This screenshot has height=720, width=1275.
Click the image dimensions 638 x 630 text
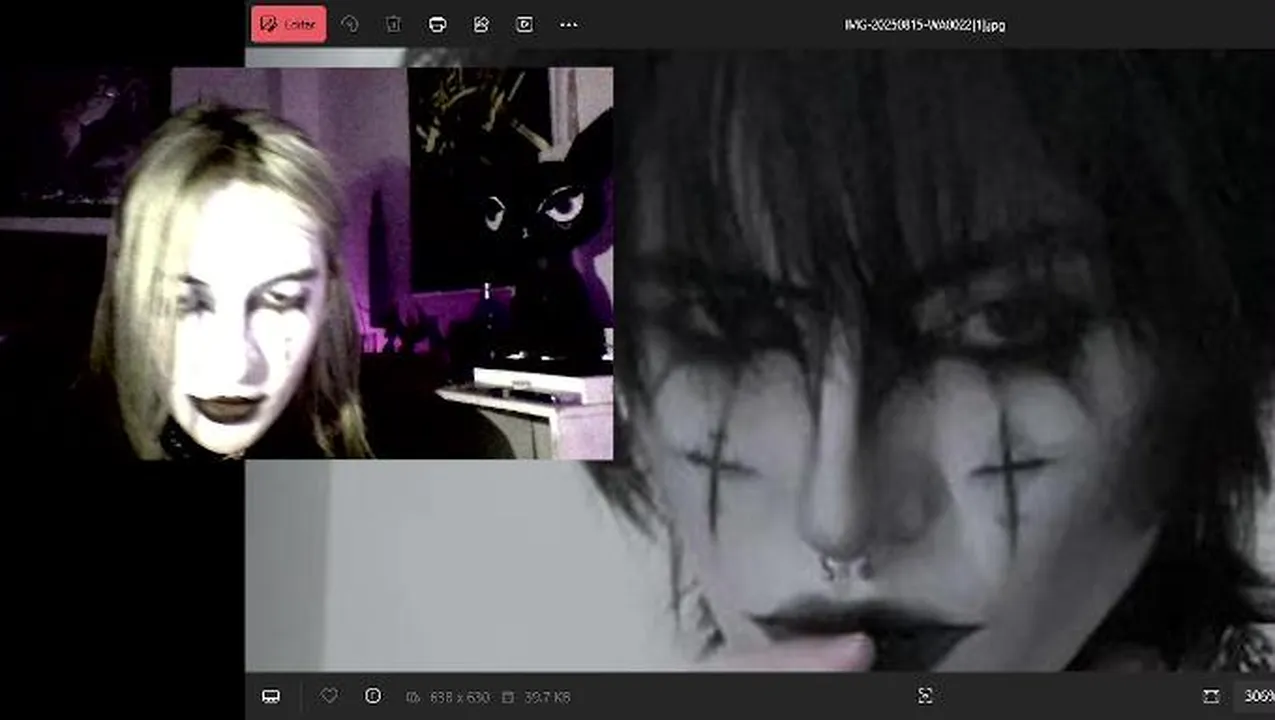tap(459, 697)
